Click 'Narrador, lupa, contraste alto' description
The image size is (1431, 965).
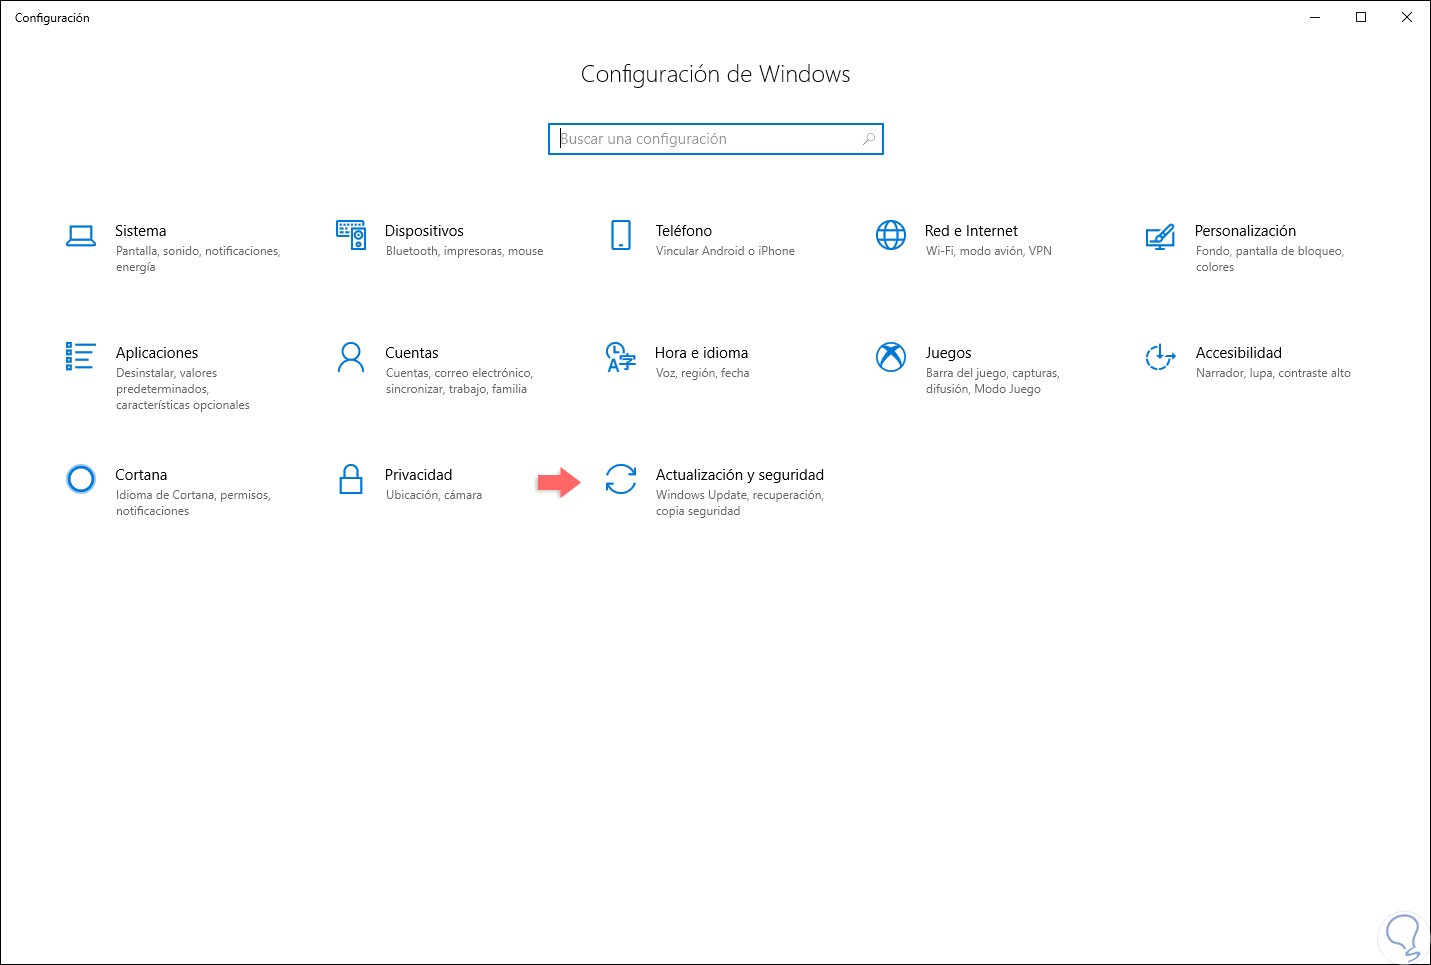click(1273, 373)
